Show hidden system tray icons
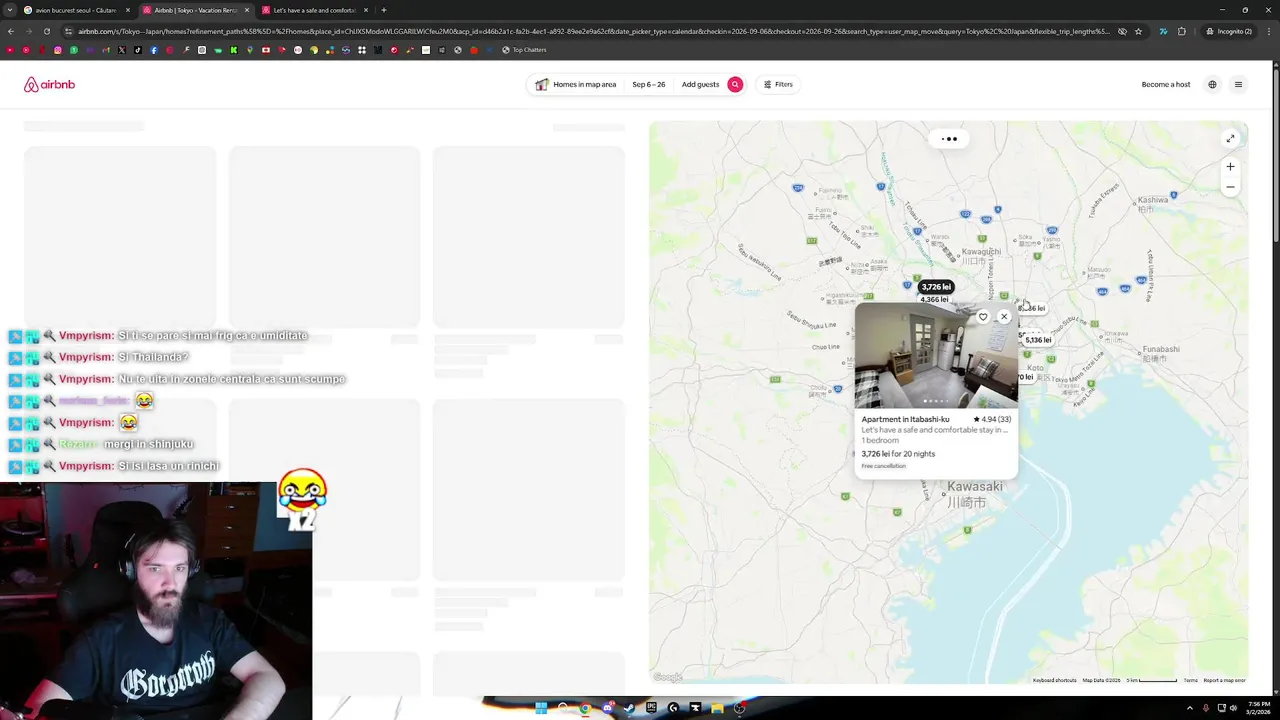This screenshot has height=720, width=1280. [1190, 708]
